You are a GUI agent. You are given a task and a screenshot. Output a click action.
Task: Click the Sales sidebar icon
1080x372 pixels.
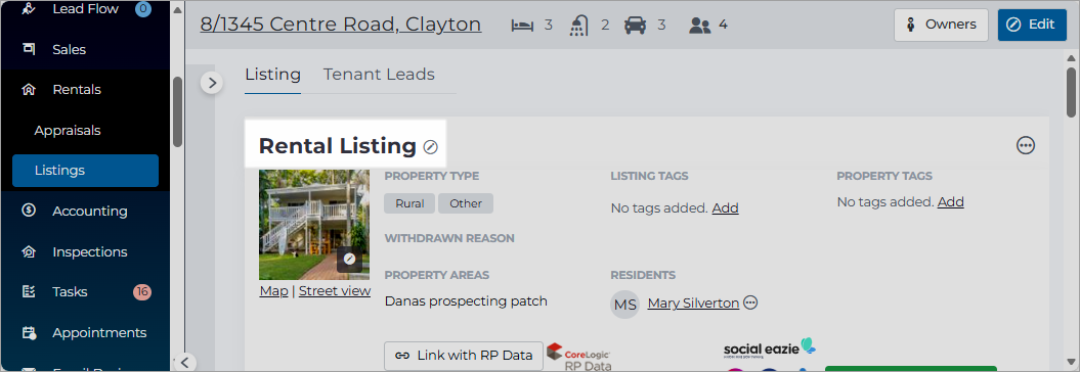point(28,49)
